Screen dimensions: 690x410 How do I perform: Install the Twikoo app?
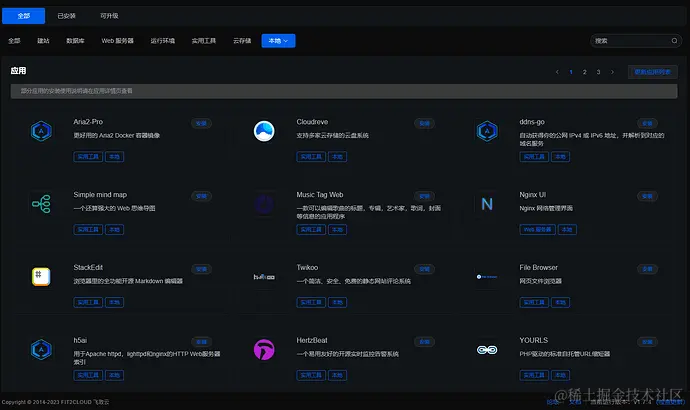(425, 269)
